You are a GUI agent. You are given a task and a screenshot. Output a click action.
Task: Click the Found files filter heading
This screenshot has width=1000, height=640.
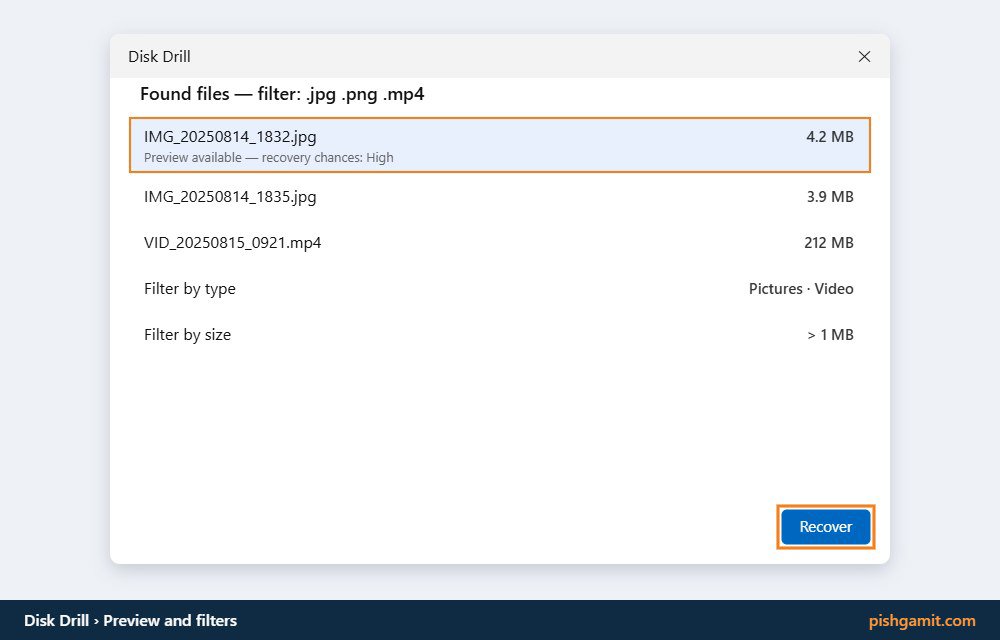(282, 94)
